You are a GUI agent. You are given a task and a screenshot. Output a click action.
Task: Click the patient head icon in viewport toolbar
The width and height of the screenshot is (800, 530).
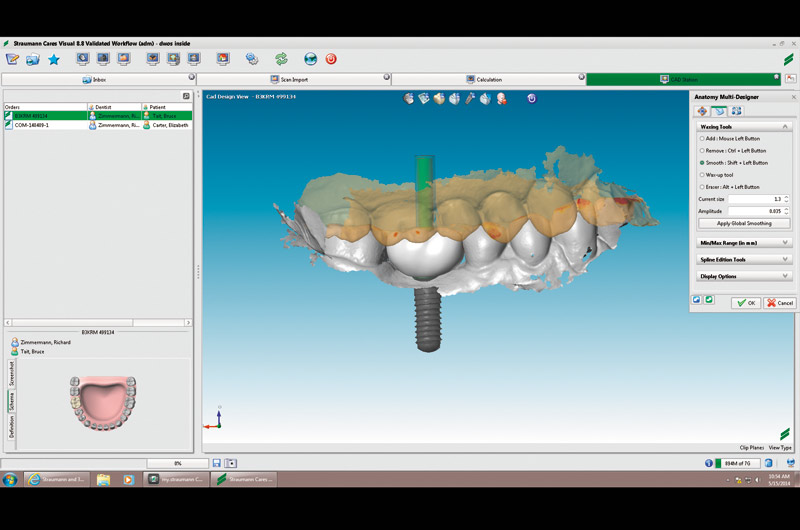502,98
